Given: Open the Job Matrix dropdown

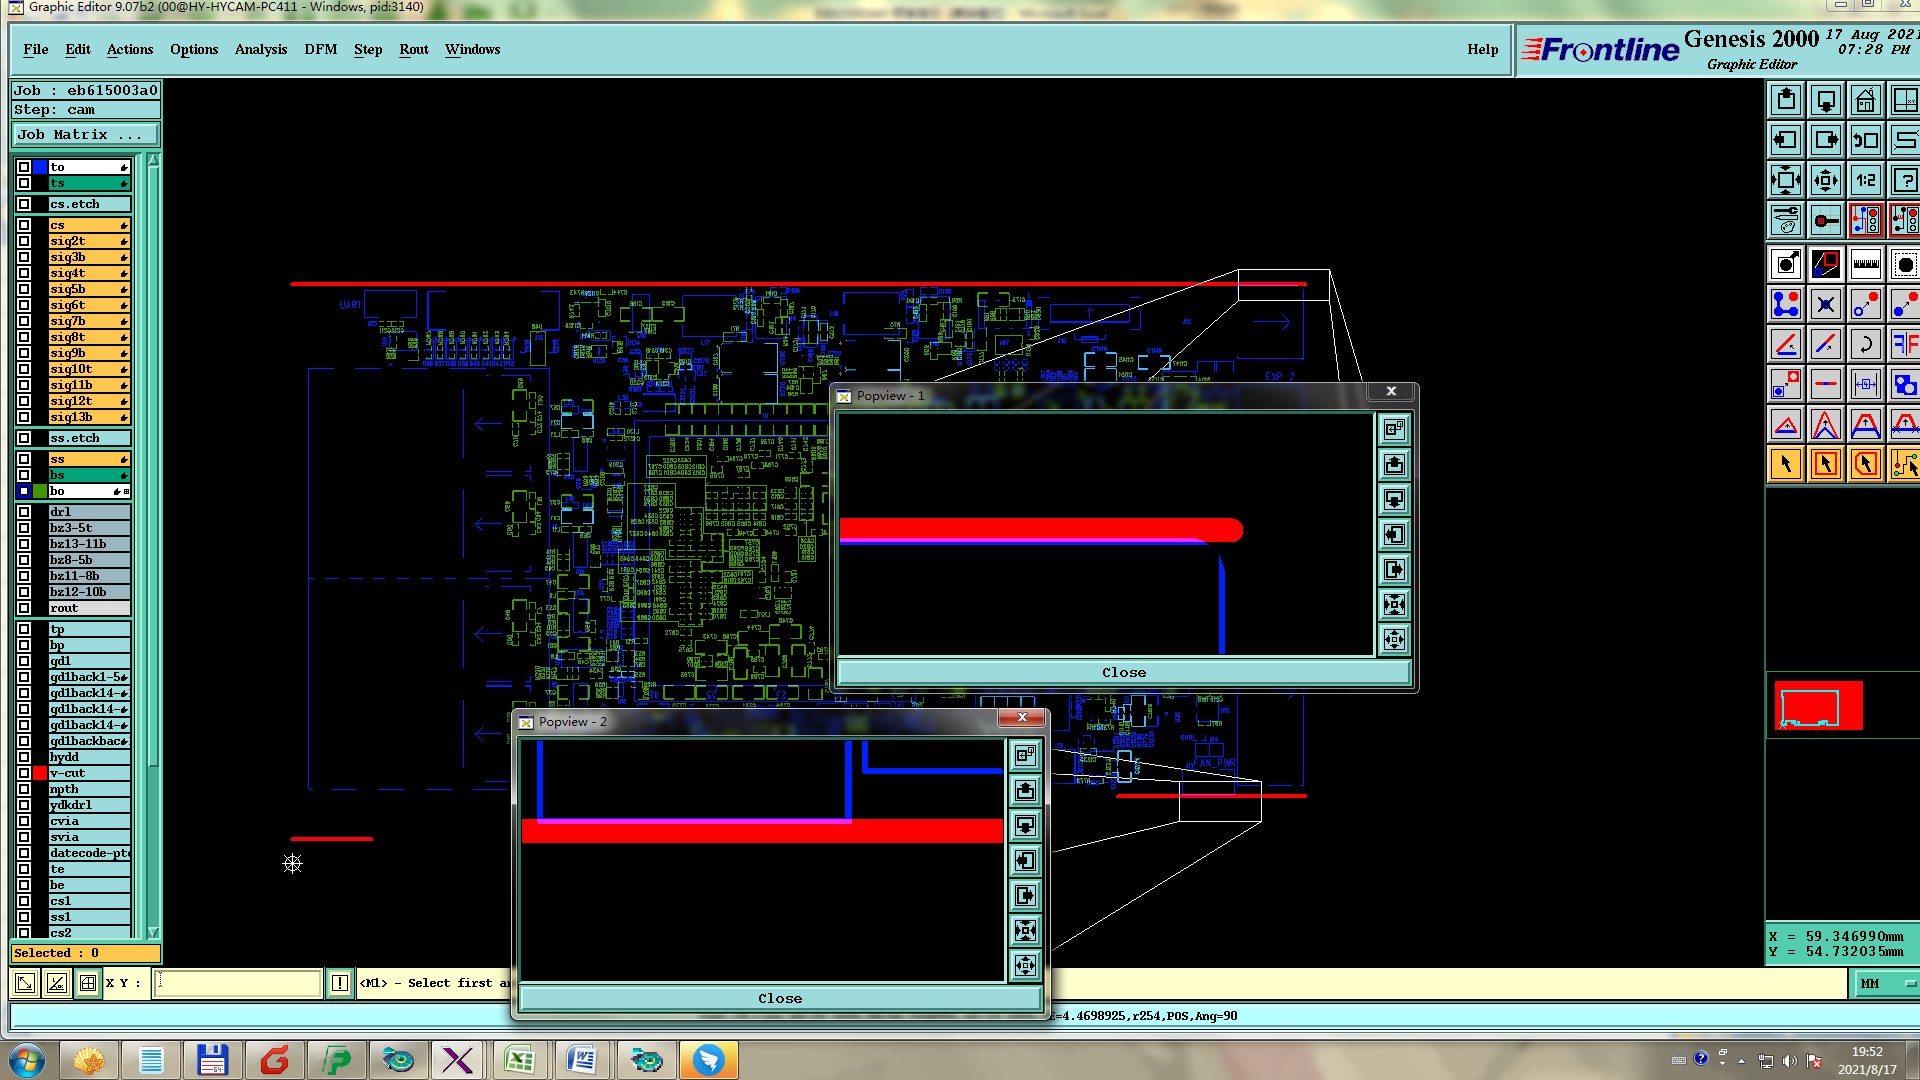Looking at the screenshot, I should [x=85, y=135].
